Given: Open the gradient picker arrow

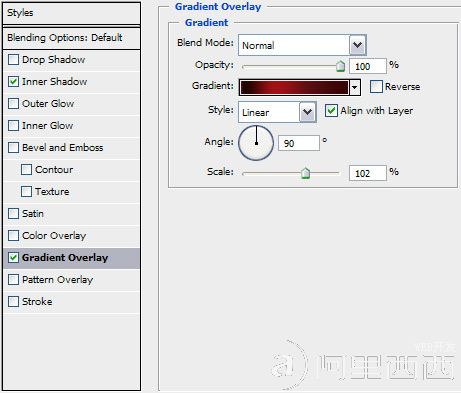Looking at the screenshot, I should [355, 88].
